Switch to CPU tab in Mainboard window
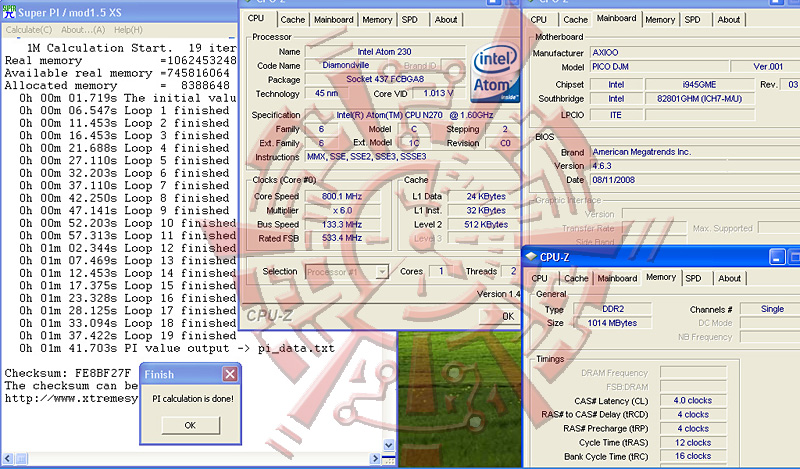Image resolution: width=800 pixels, height=469 pixels. tap(539, 19)
